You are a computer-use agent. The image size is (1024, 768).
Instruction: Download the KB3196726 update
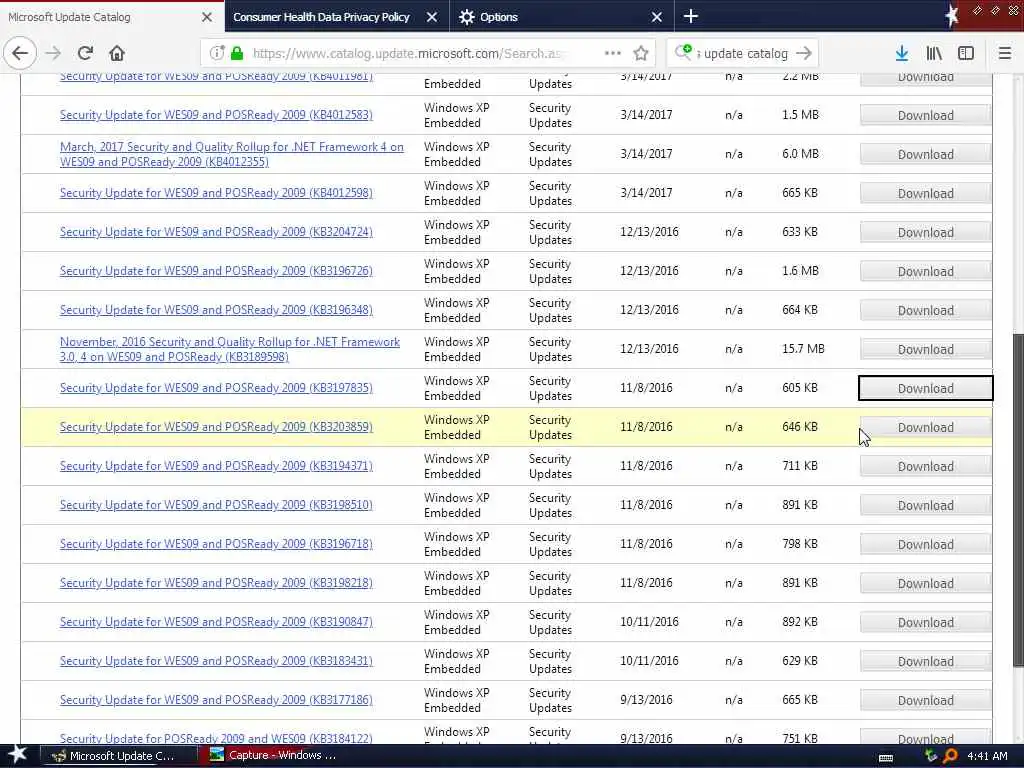tap(925, 272)
